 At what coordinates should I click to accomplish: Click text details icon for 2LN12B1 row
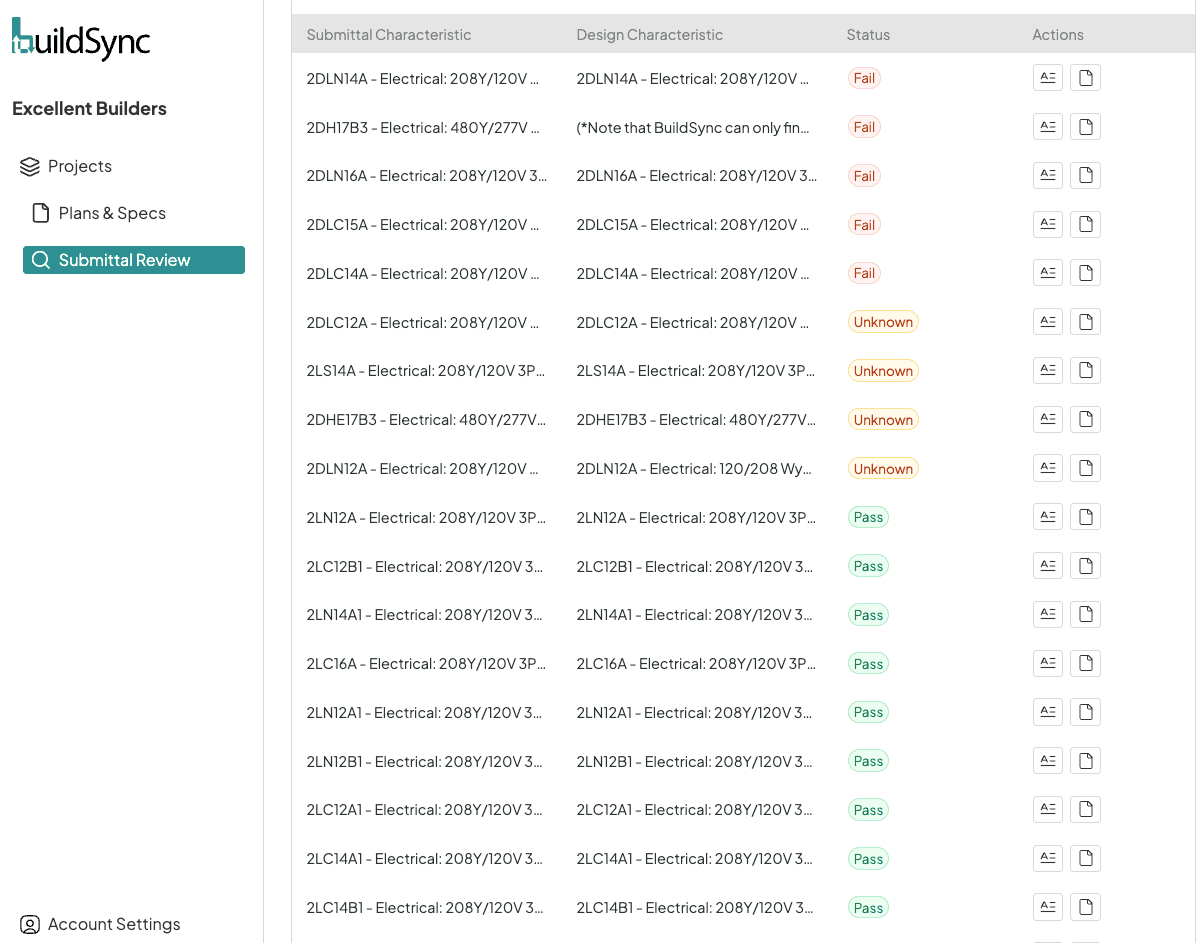point(1048,761)
